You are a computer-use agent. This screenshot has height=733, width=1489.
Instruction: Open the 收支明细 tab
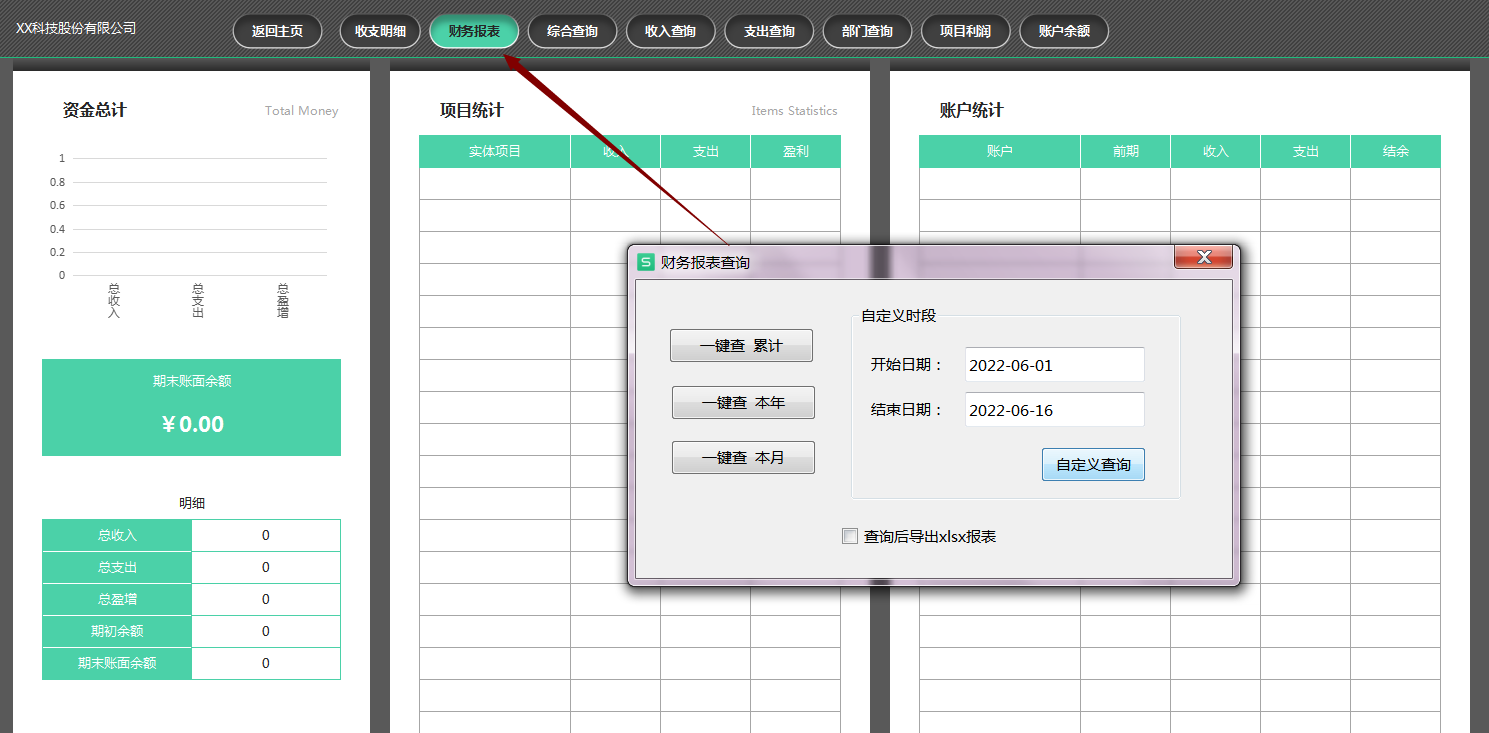click(380, 31)
